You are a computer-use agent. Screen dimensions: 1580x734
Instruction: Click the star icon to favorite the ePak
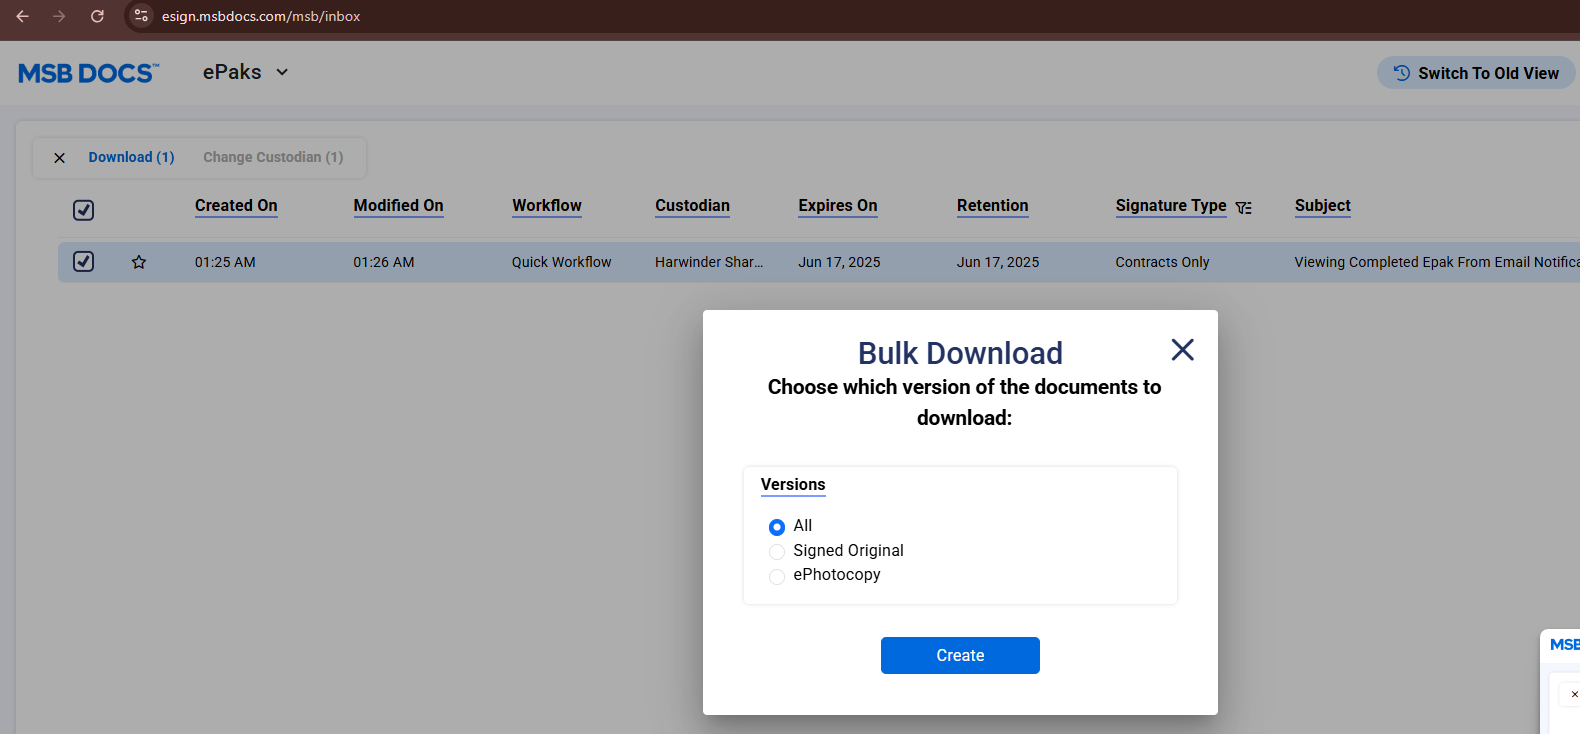(139, 262)
